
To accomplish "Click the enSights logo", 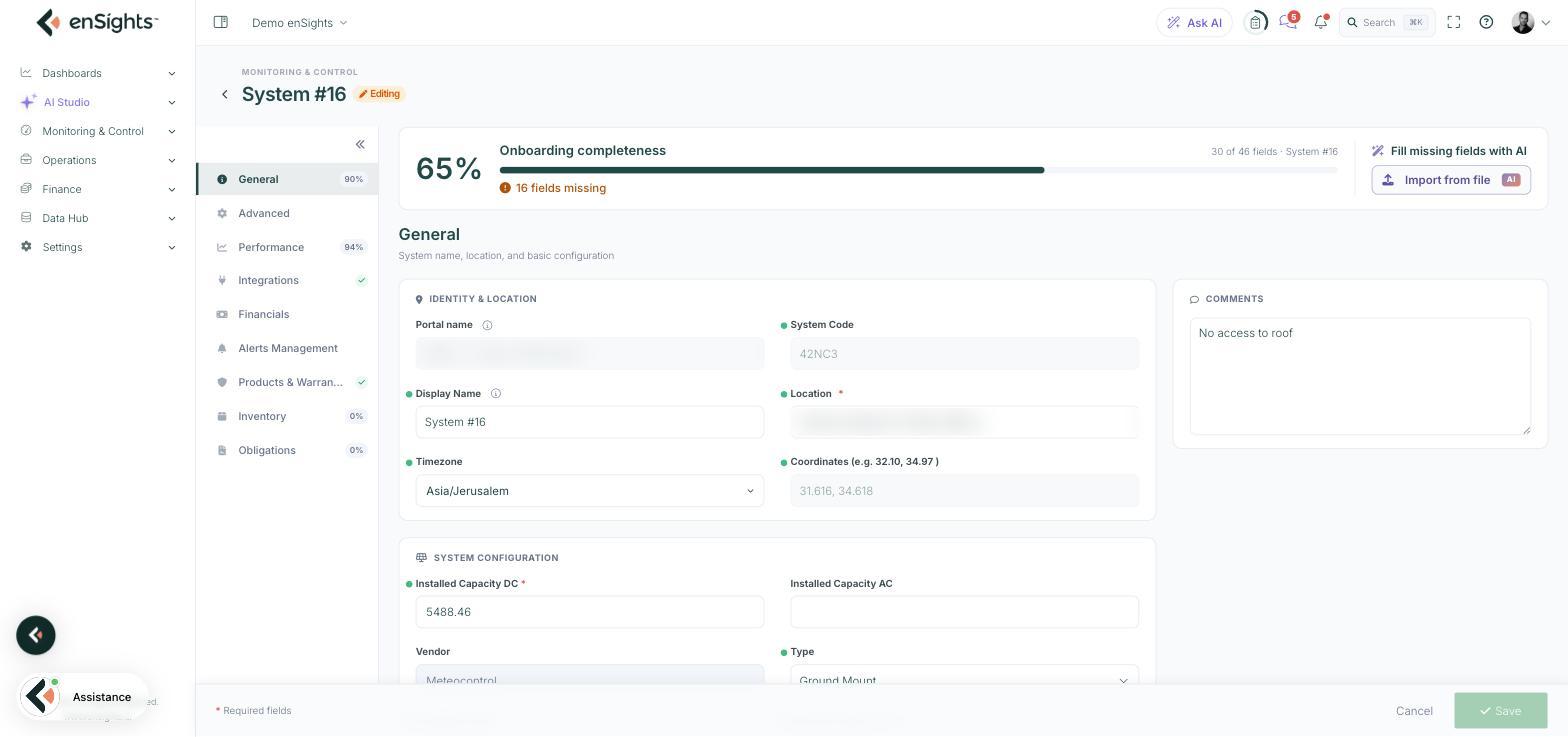I will click(x=97, y=22).
